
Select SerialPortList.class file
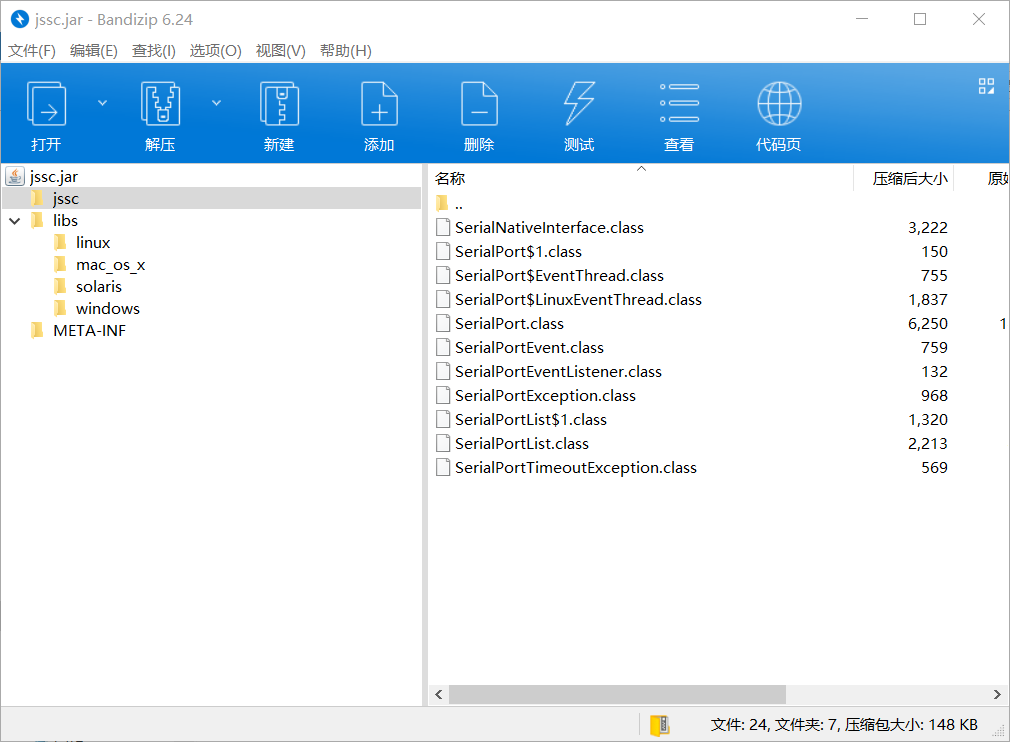(x=522, y=444)
